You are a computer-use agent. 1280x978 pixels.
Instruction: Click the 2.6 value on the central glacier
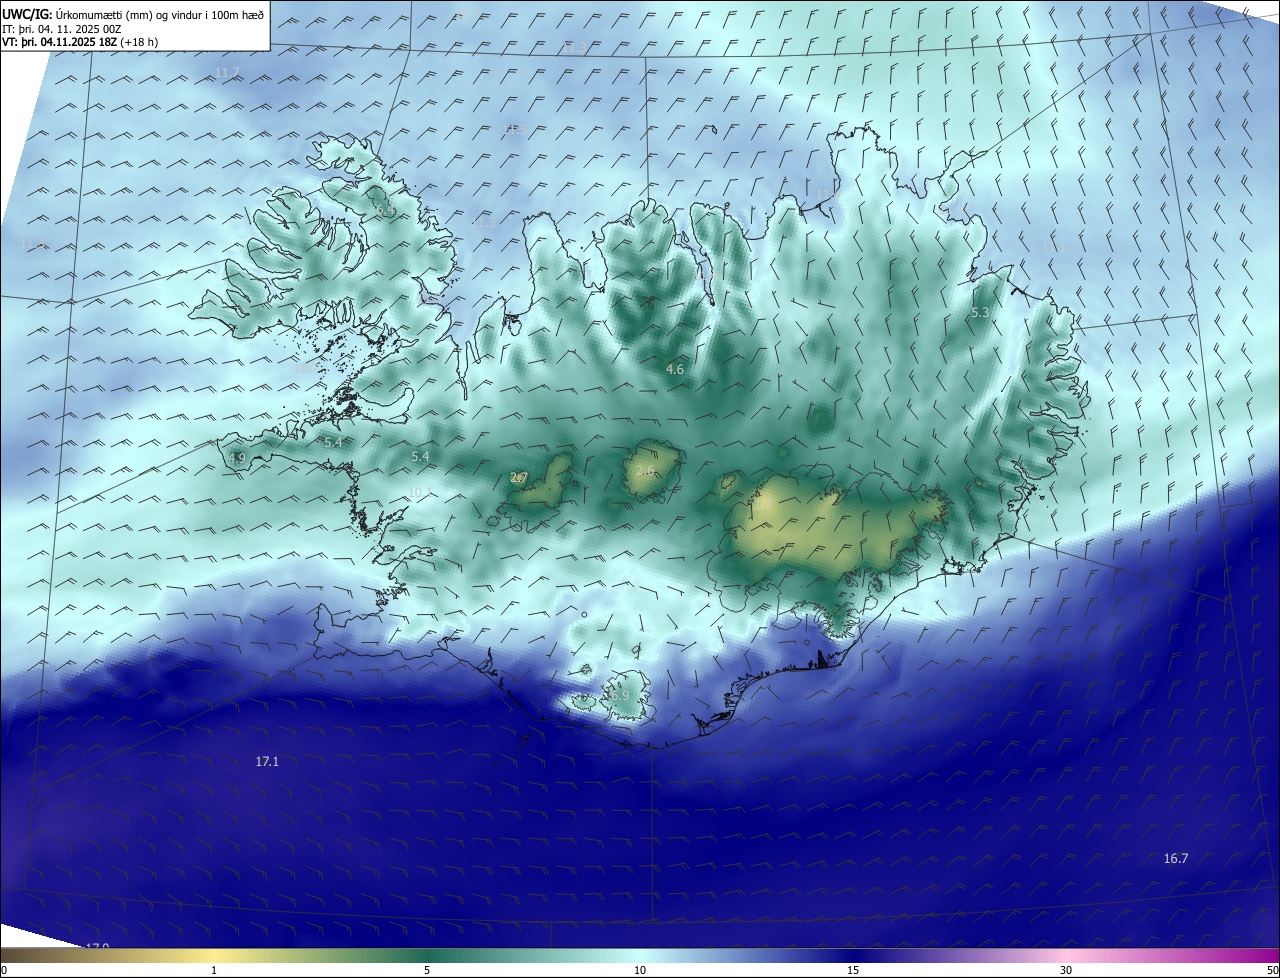point(645,470)
